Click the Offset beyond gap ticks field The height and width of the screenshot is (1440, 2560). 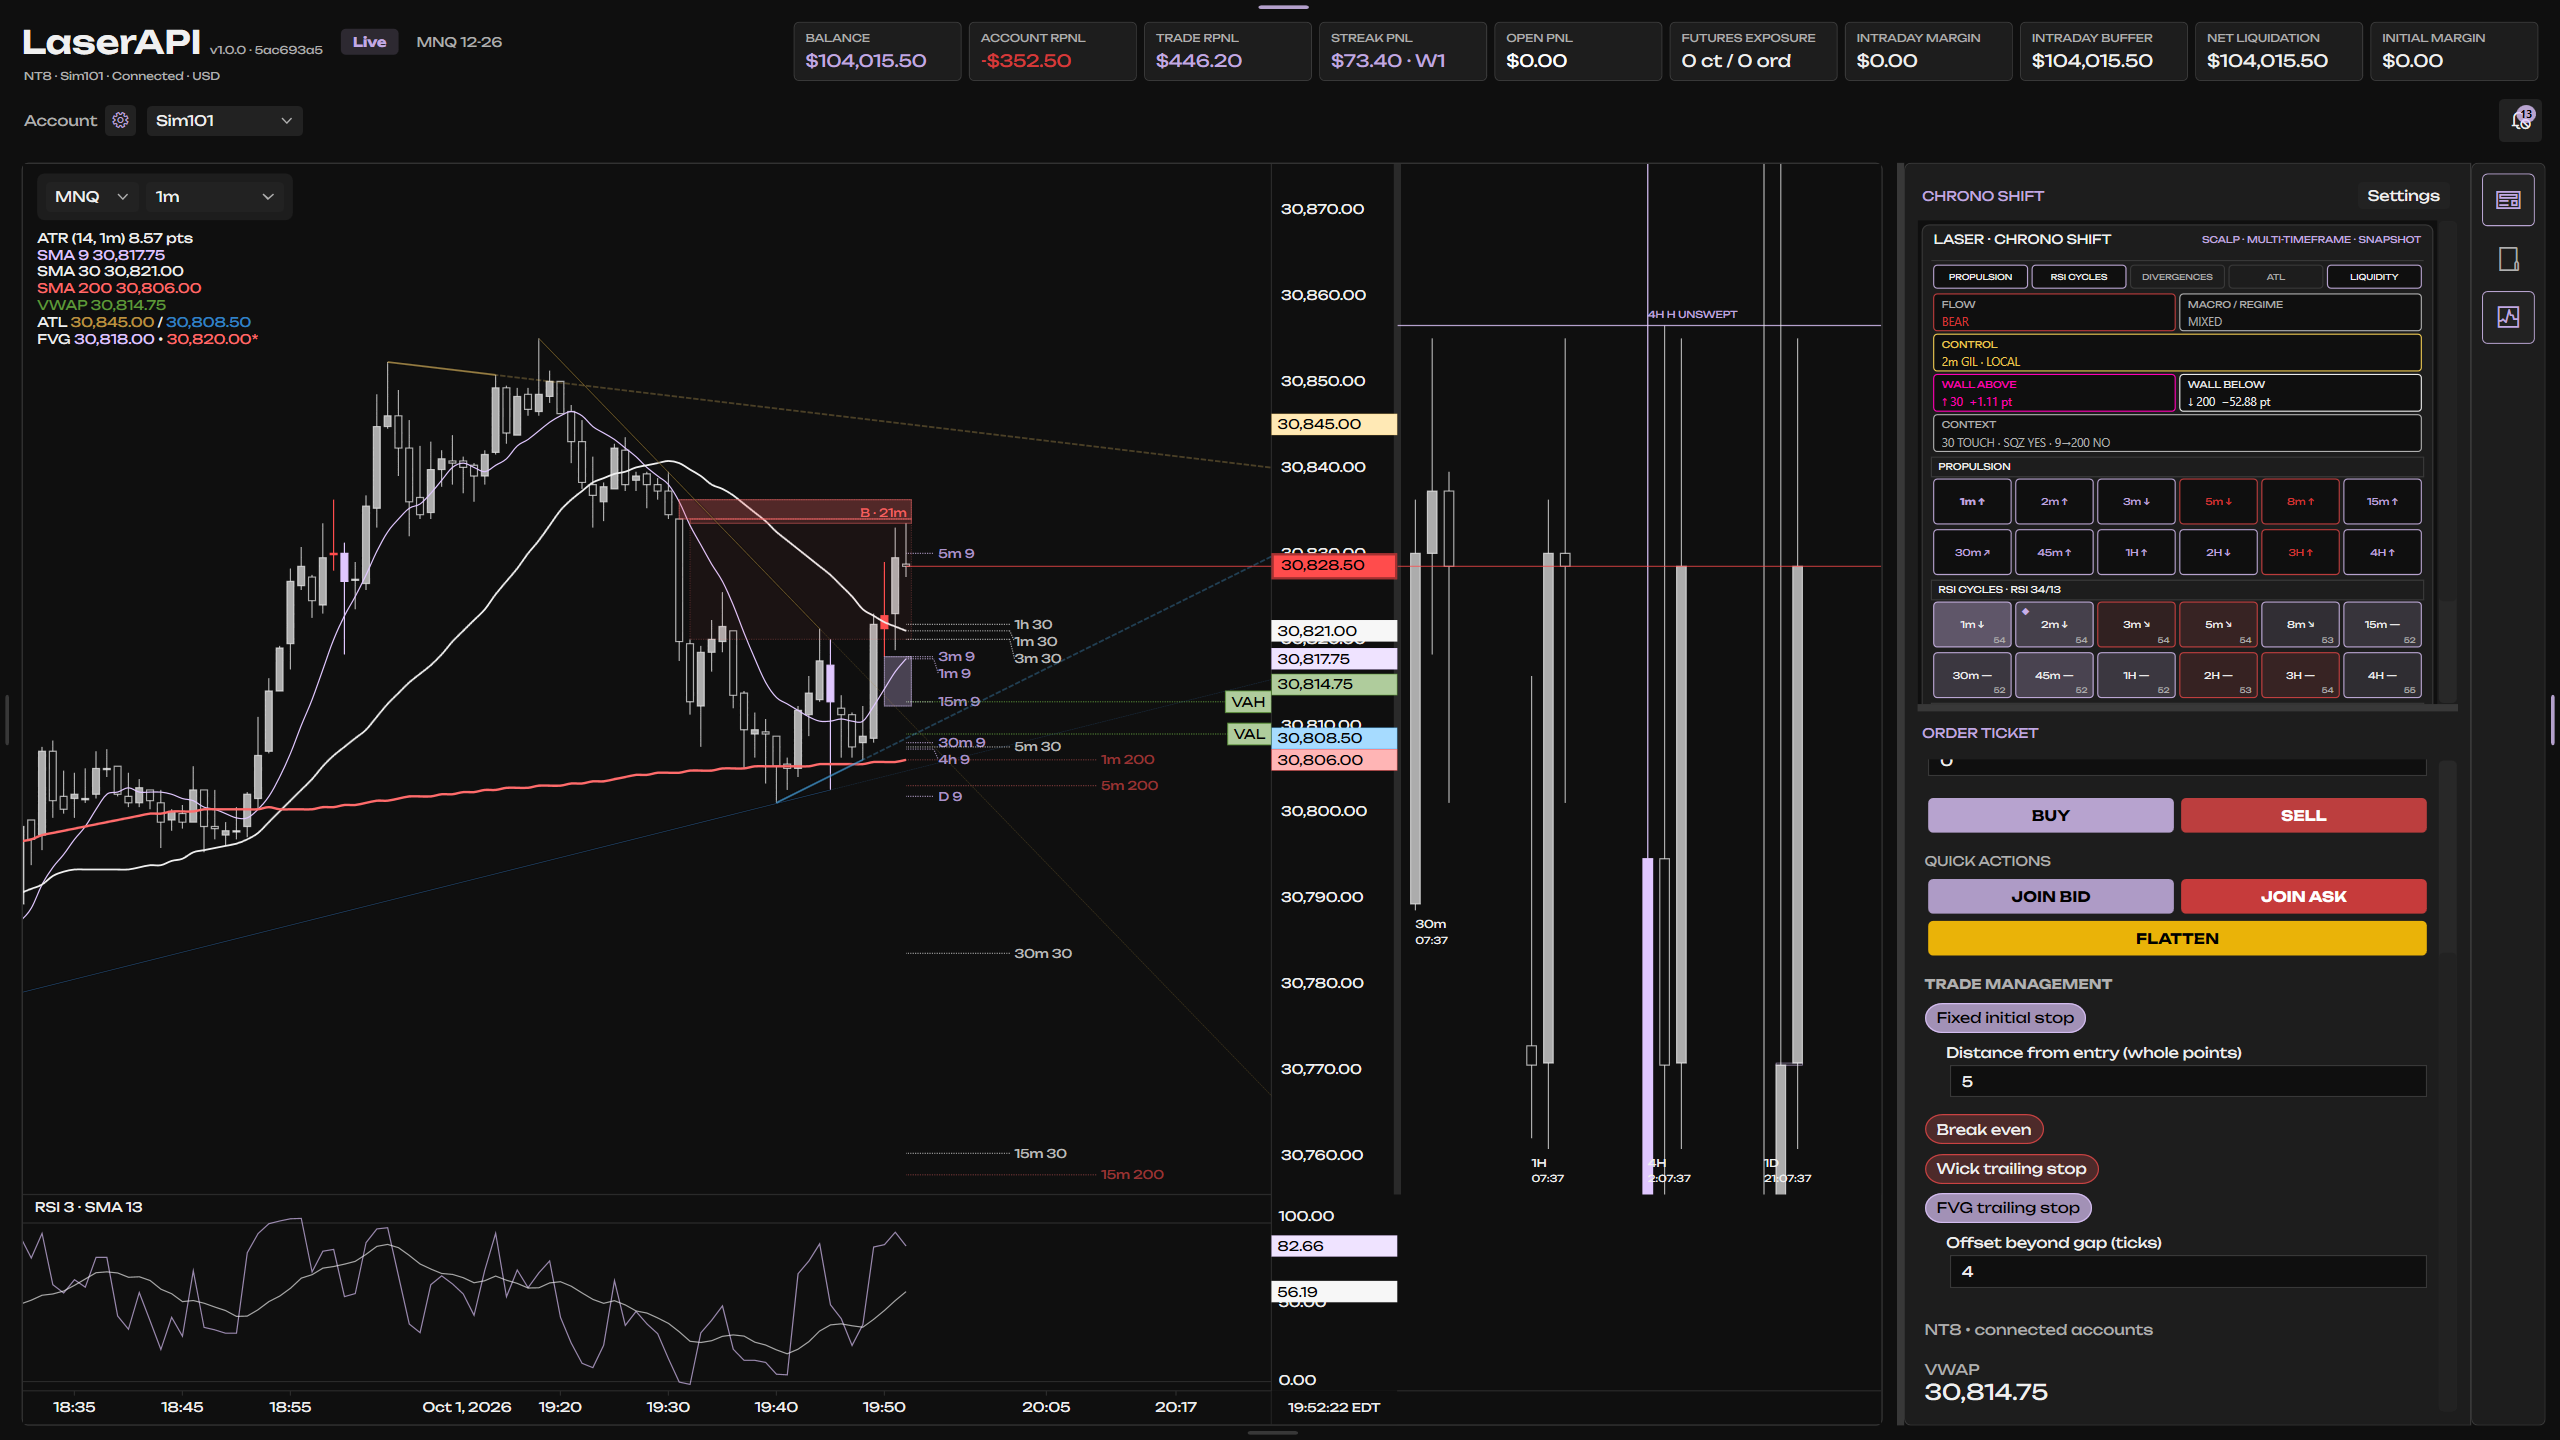[2187, 1272]
